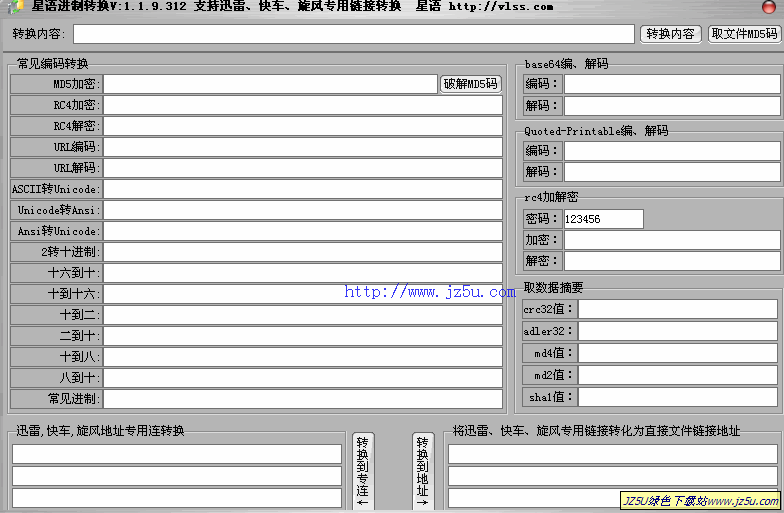Screen dimensions: 784x513
Task: Click the 十六到十 output field
Action: coord(303,273)
